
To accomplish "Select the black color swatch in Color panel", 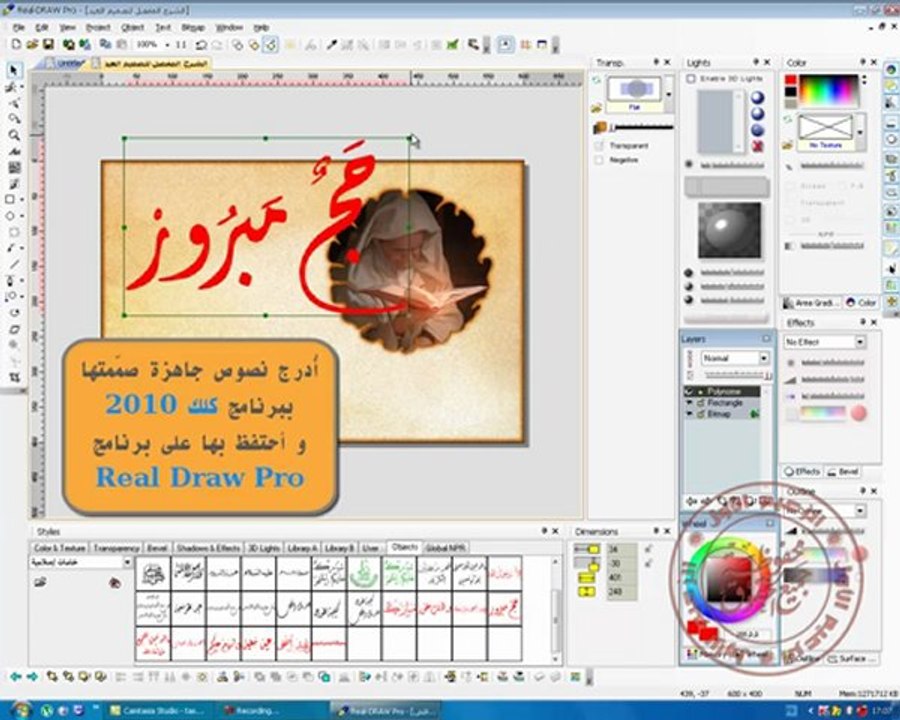I will coord(791,91).
